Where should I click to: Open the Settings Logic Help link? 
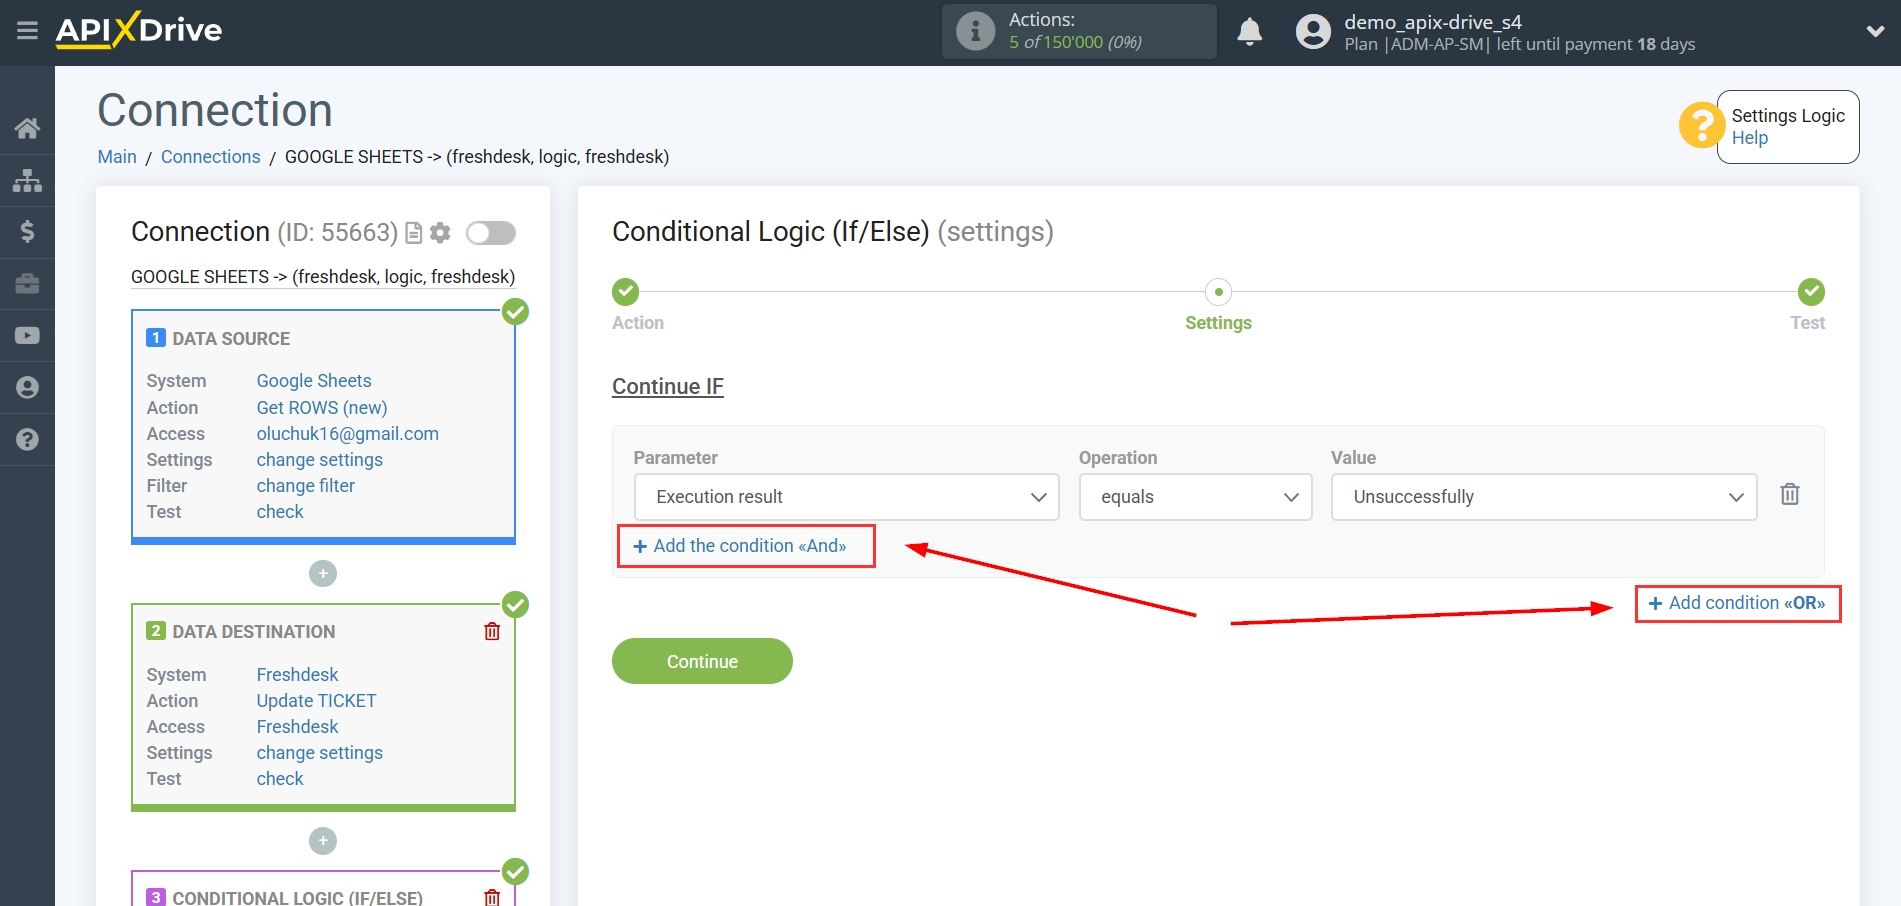tap(1749, 138)
